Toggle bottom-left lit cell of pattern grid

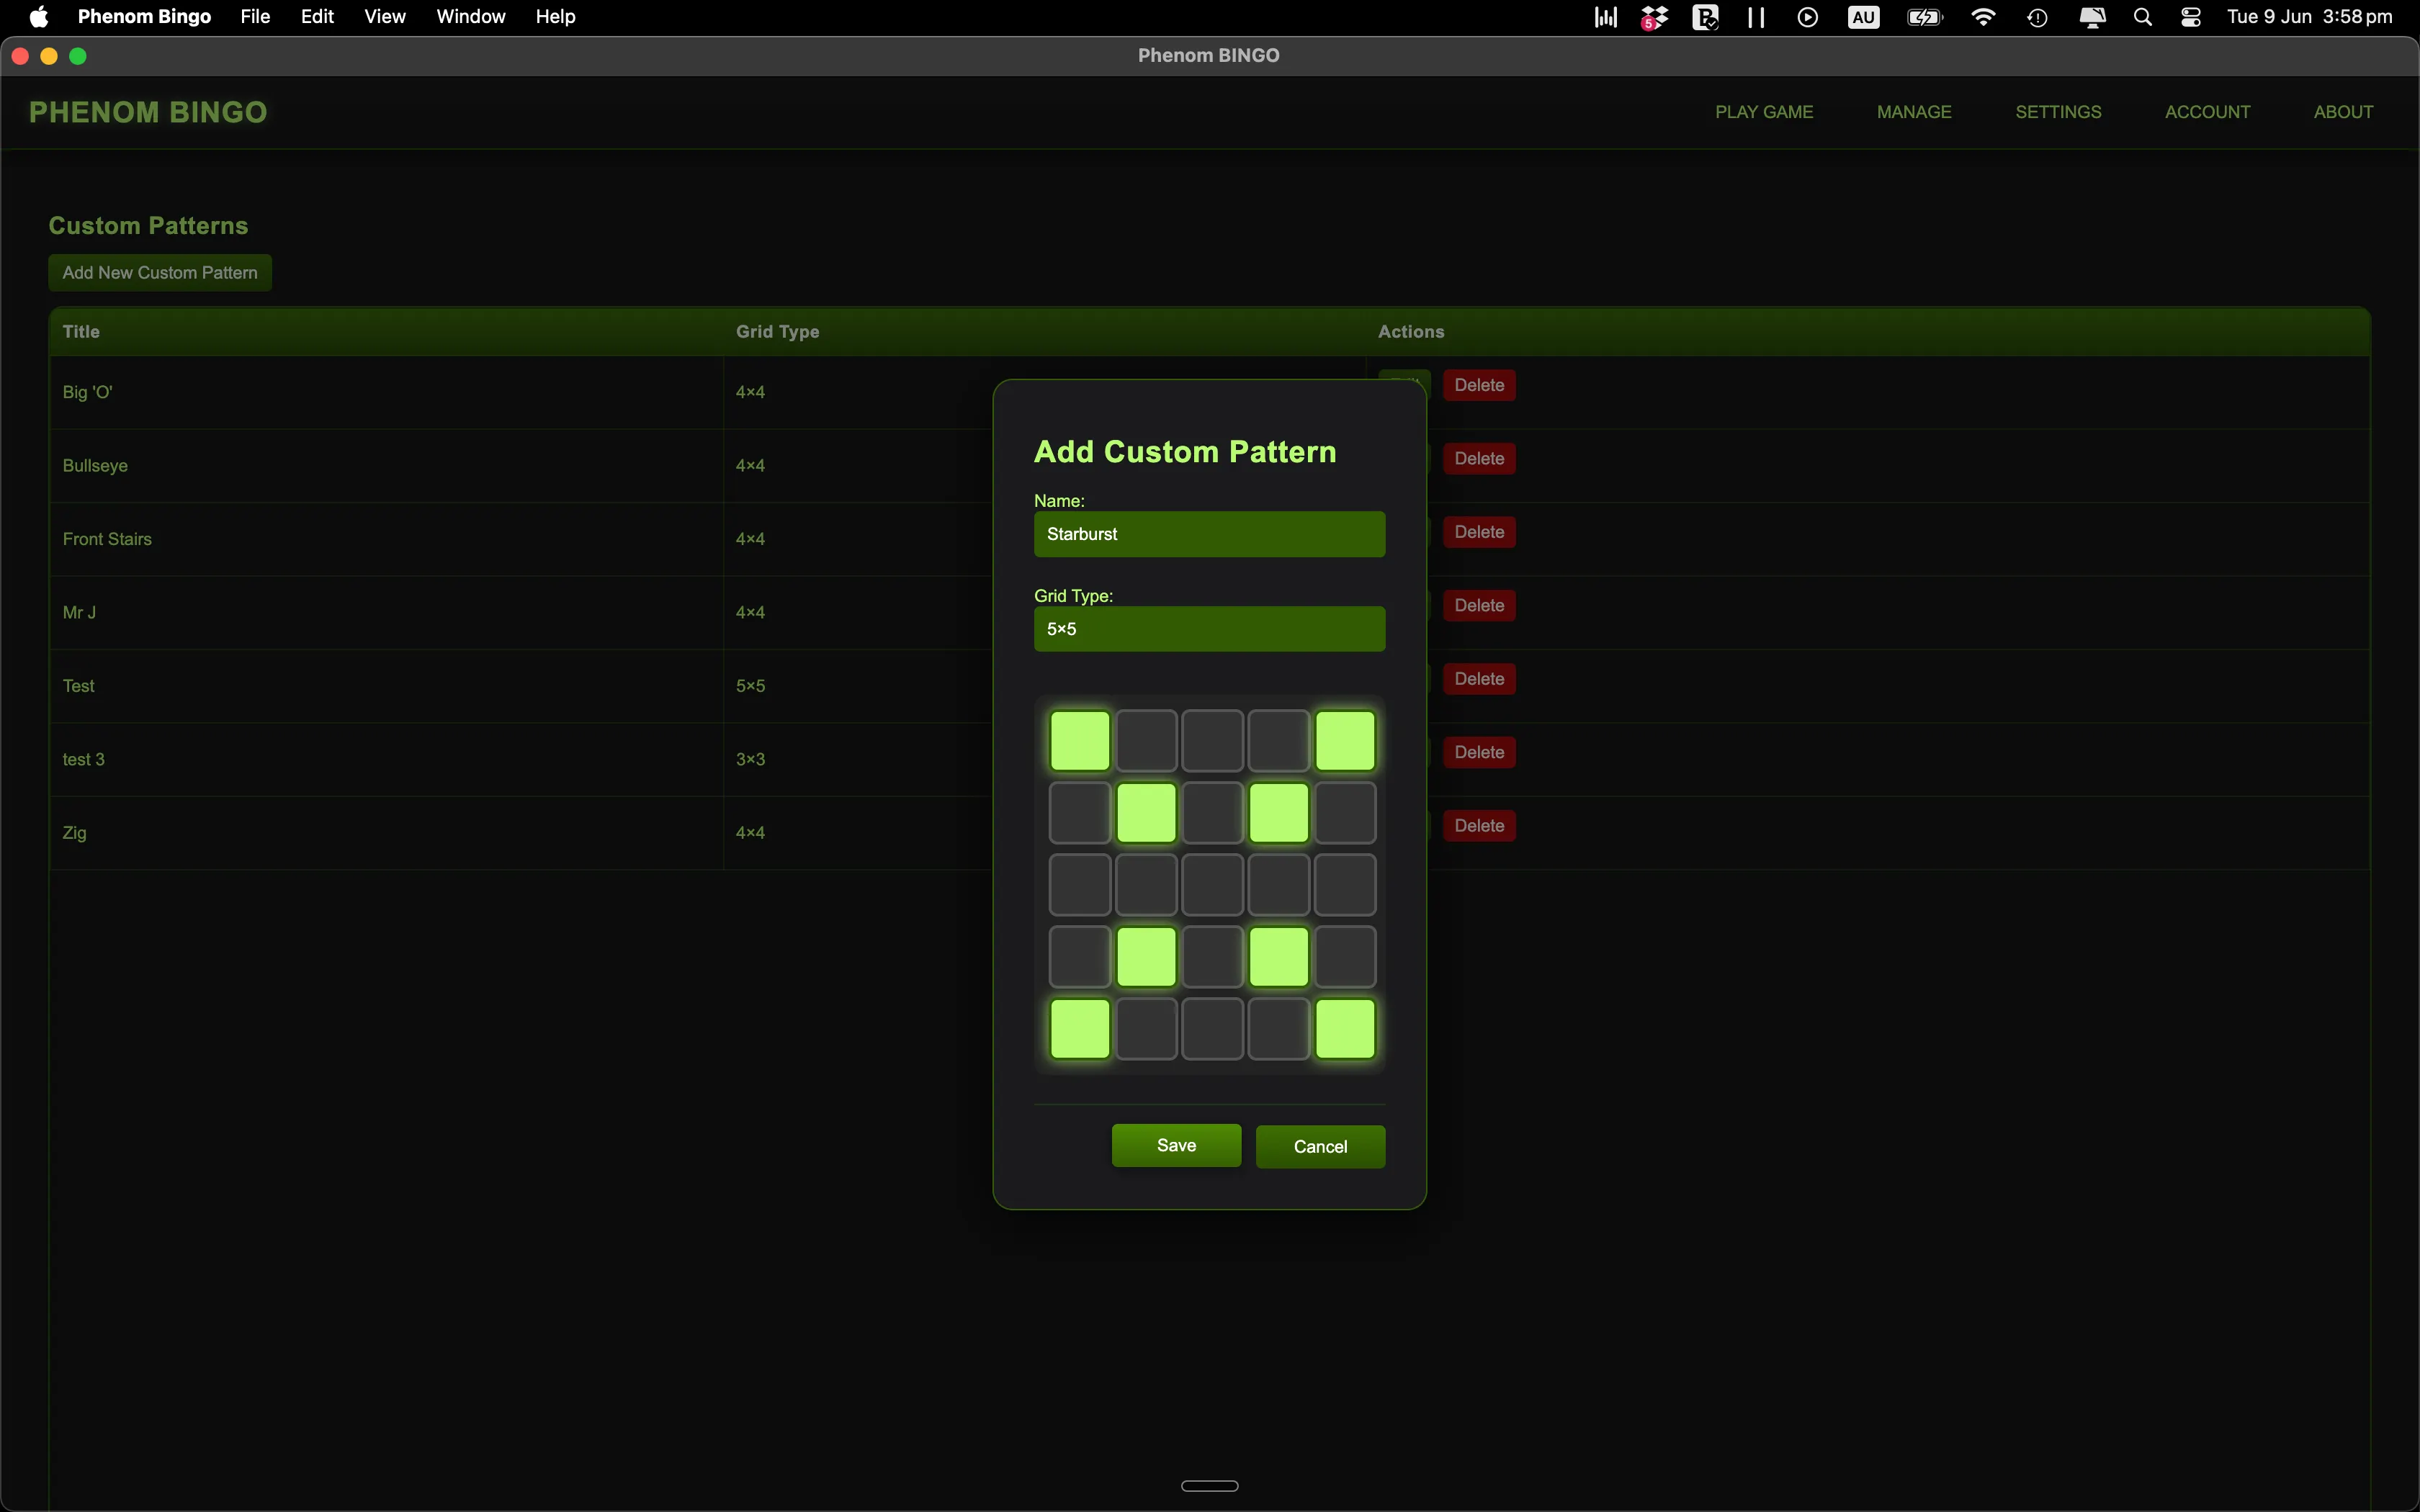(1080, 1029)
